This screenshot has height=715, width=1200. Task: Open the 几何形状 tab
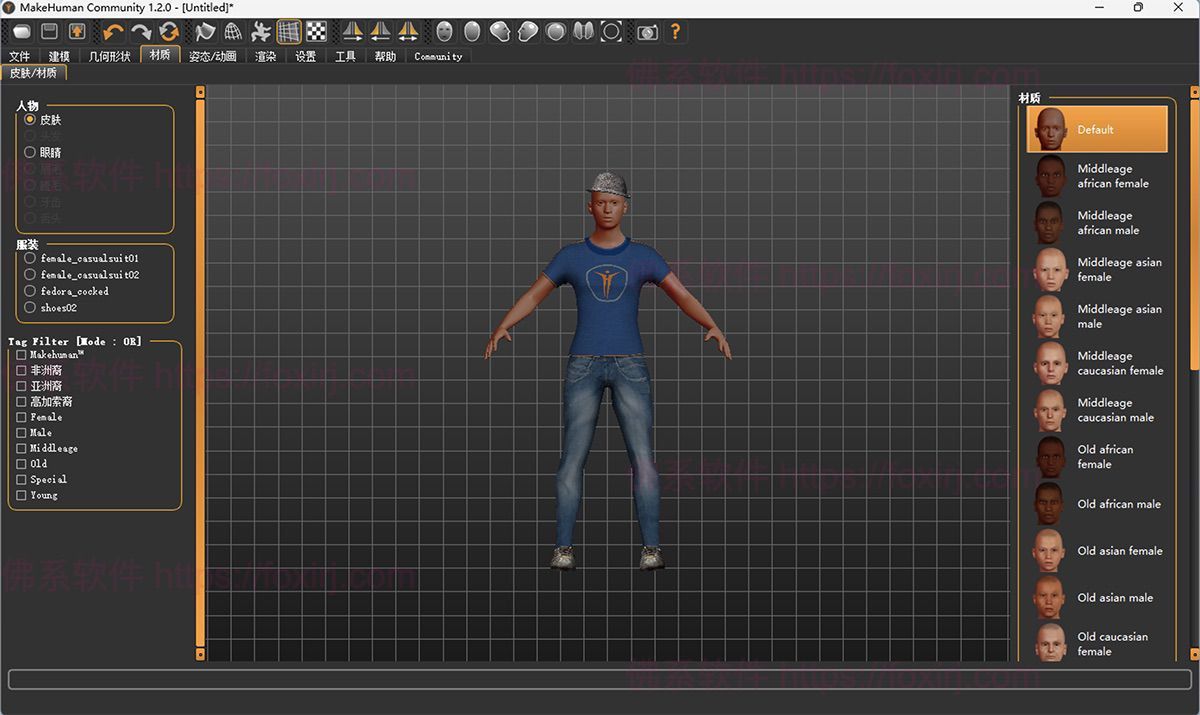point(109,56)
